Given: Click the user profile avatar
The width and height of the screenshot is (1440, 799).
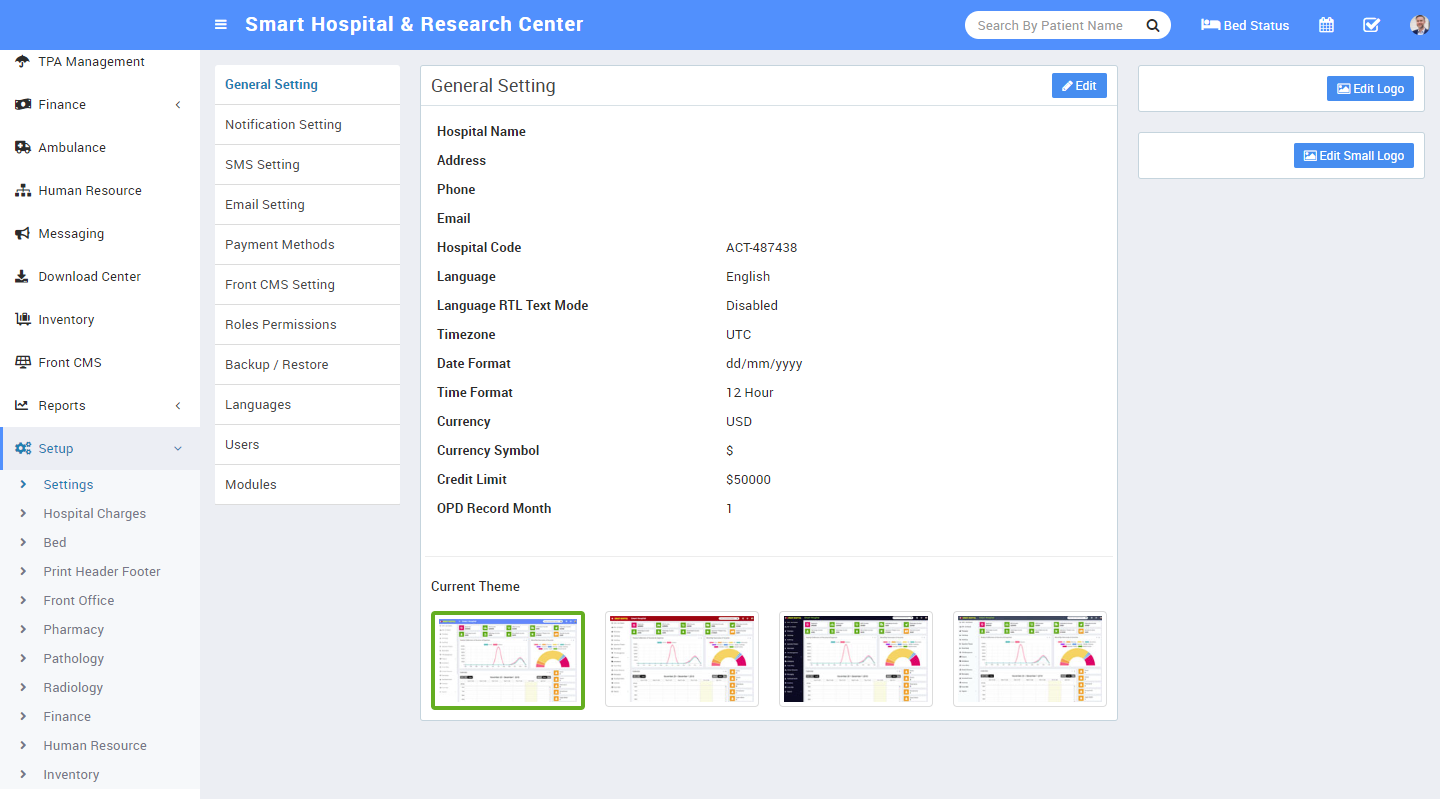Looking at the screenshot, I should tap(1419, 25).
